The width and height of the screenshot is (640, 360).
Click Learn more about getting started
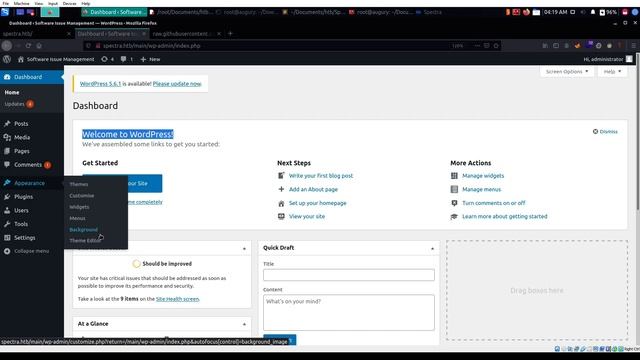[x=504, y=216]
